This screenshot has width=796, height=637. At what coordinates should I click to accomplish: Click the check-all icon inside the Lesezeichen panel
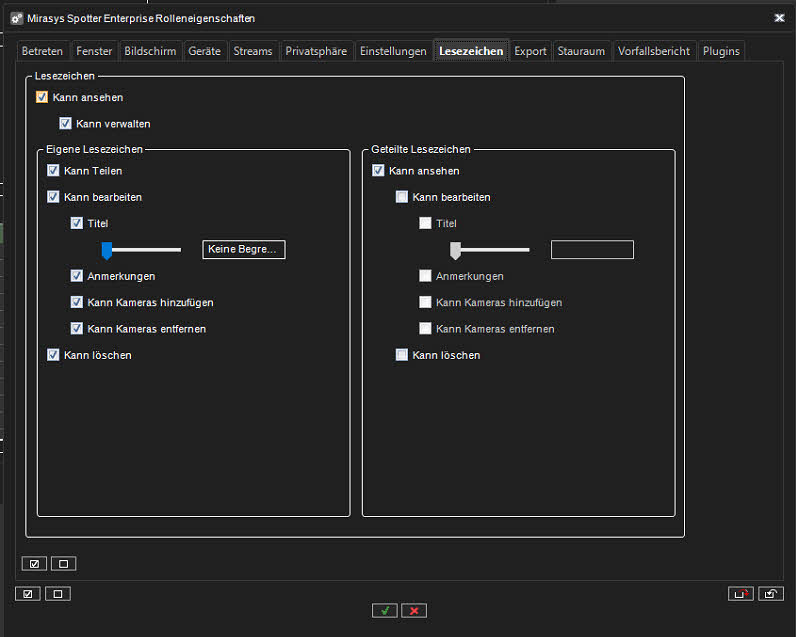35,563
